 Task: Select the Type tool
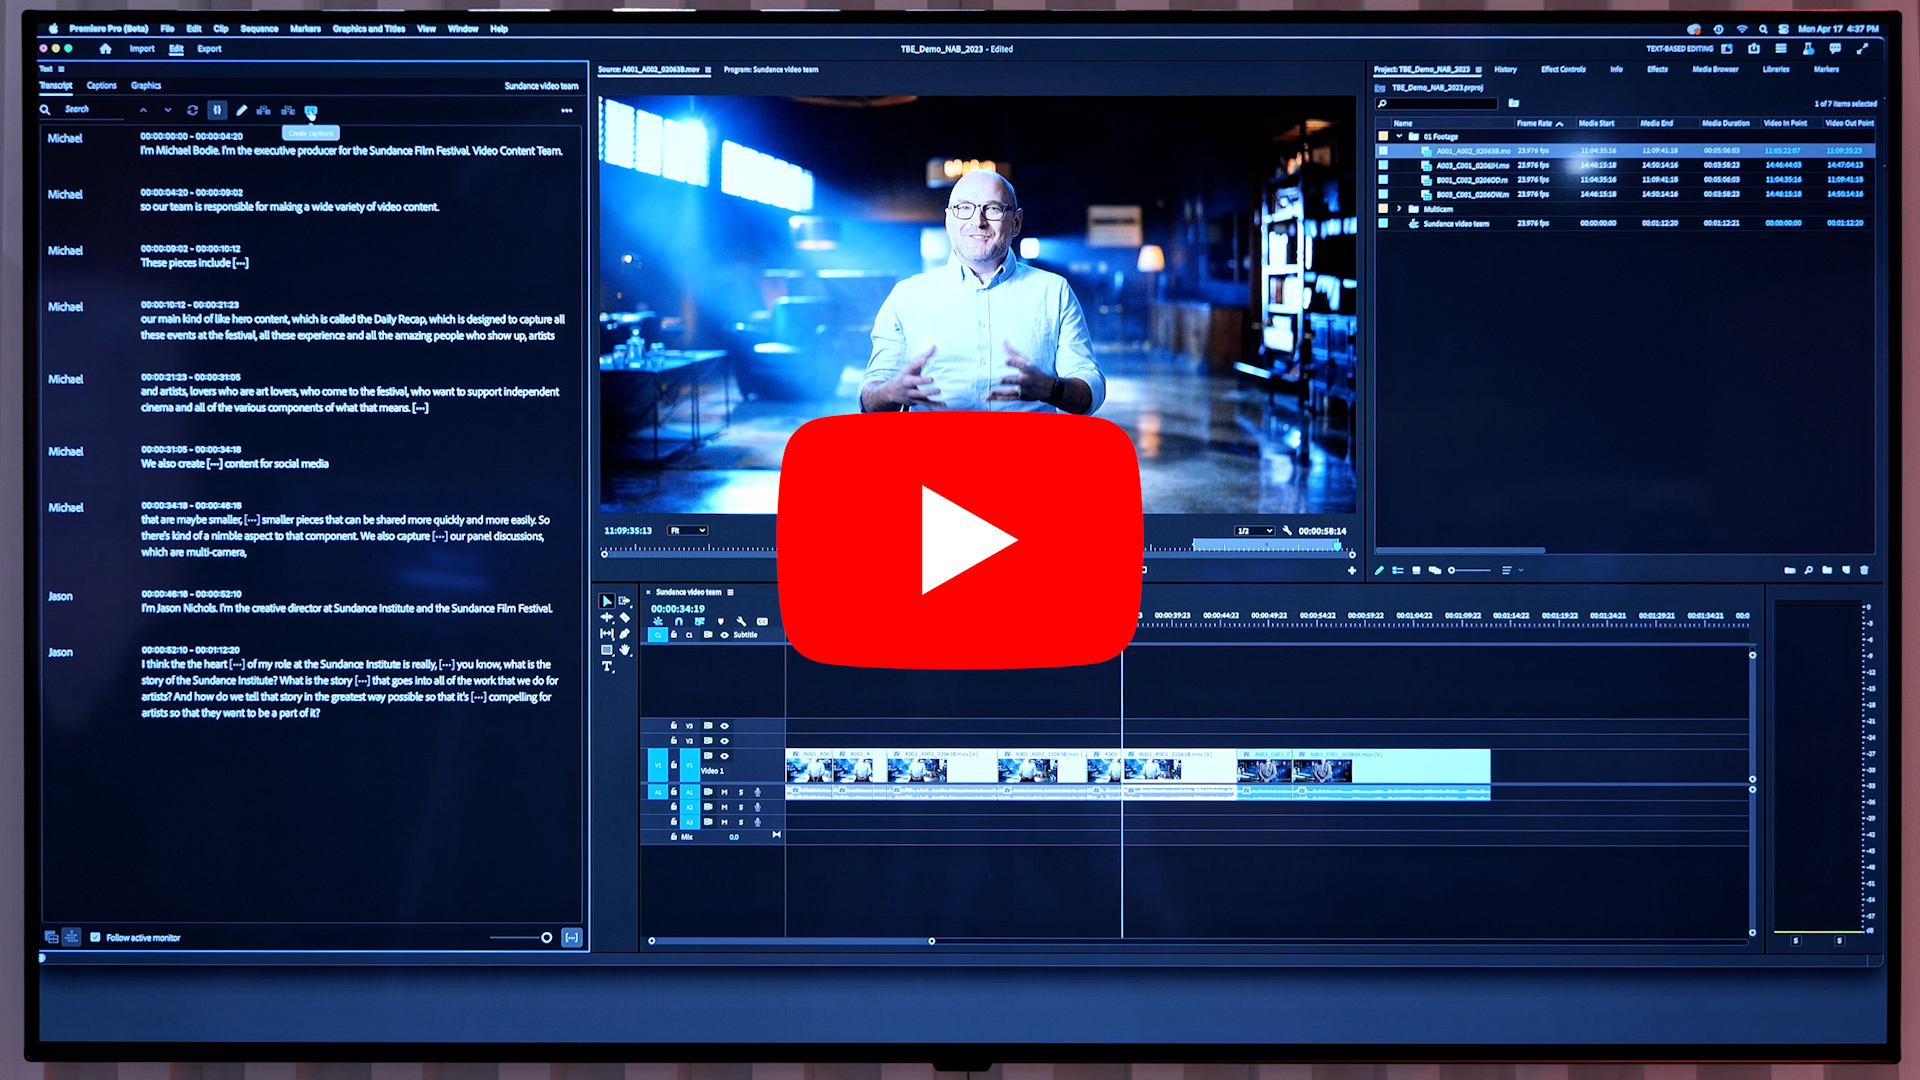click(x=607, y=666)
